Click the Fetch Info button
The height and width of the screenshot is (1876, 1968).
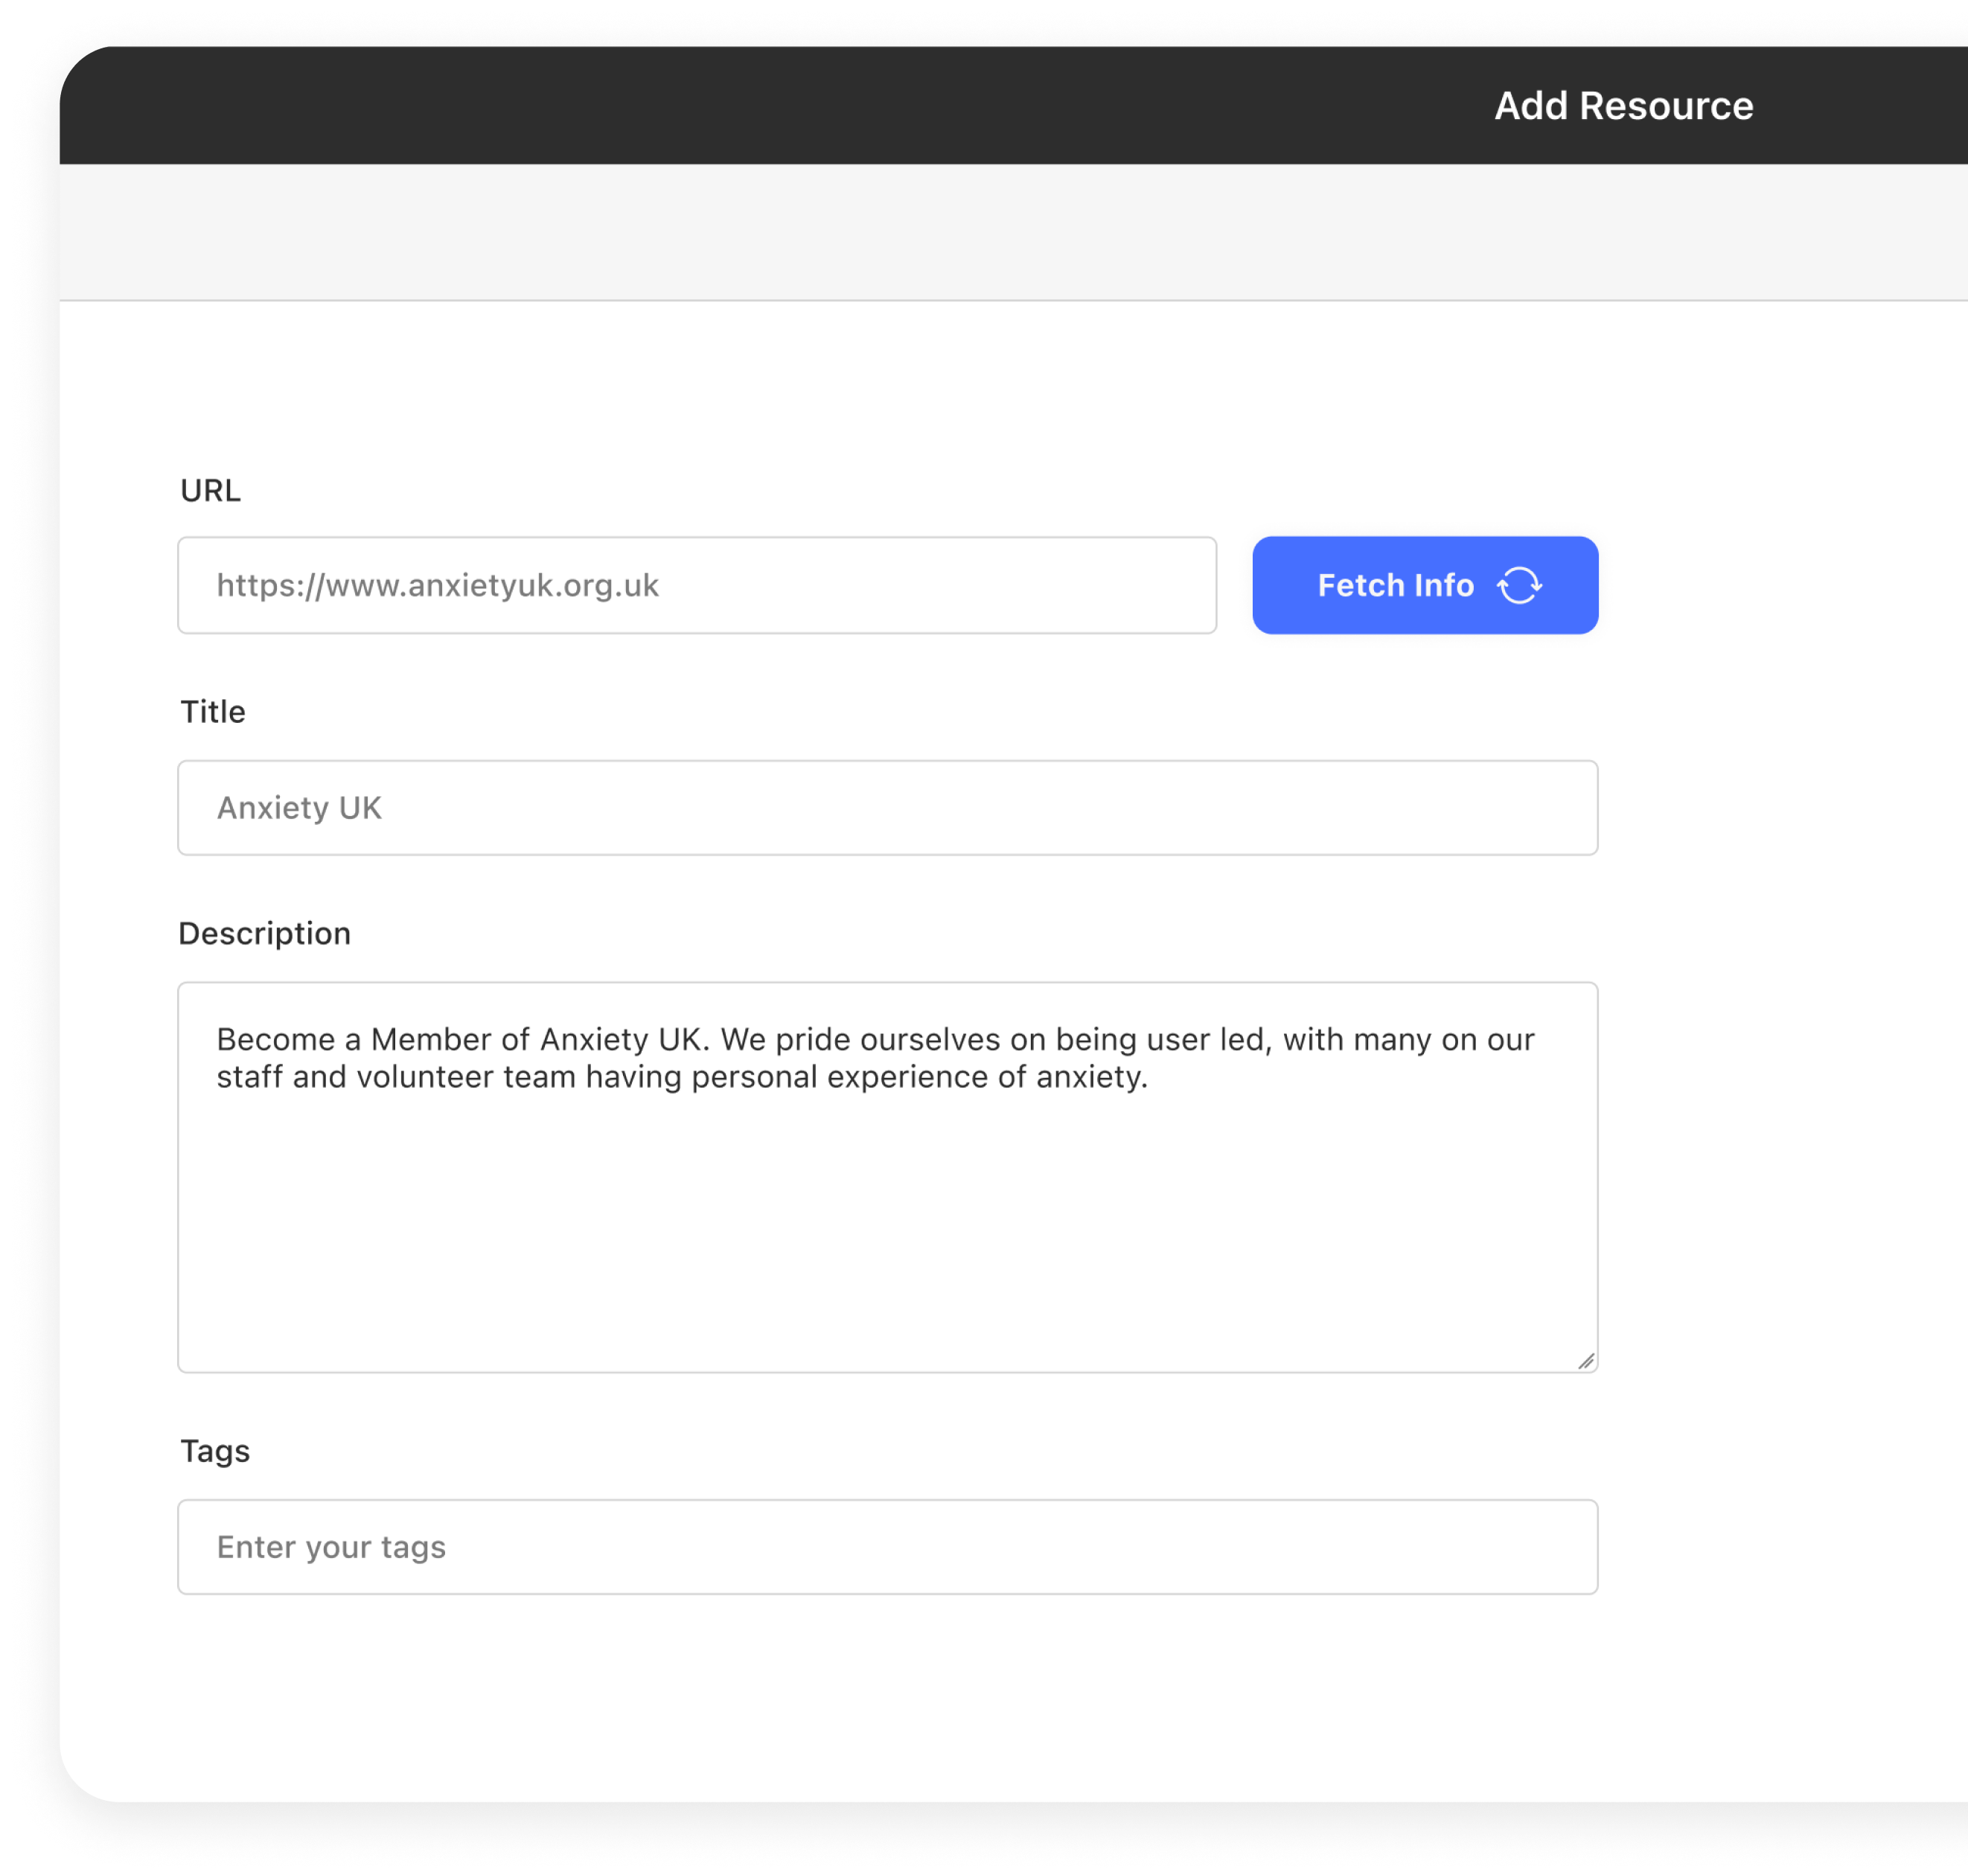click(x=1425, y=585)
